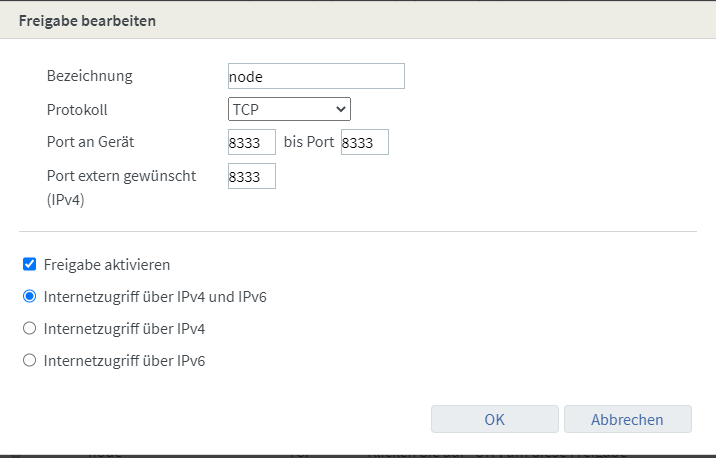Uncheck the Freigabe aktivieren checkbox

pyautogui.click(x=29, y=265)
